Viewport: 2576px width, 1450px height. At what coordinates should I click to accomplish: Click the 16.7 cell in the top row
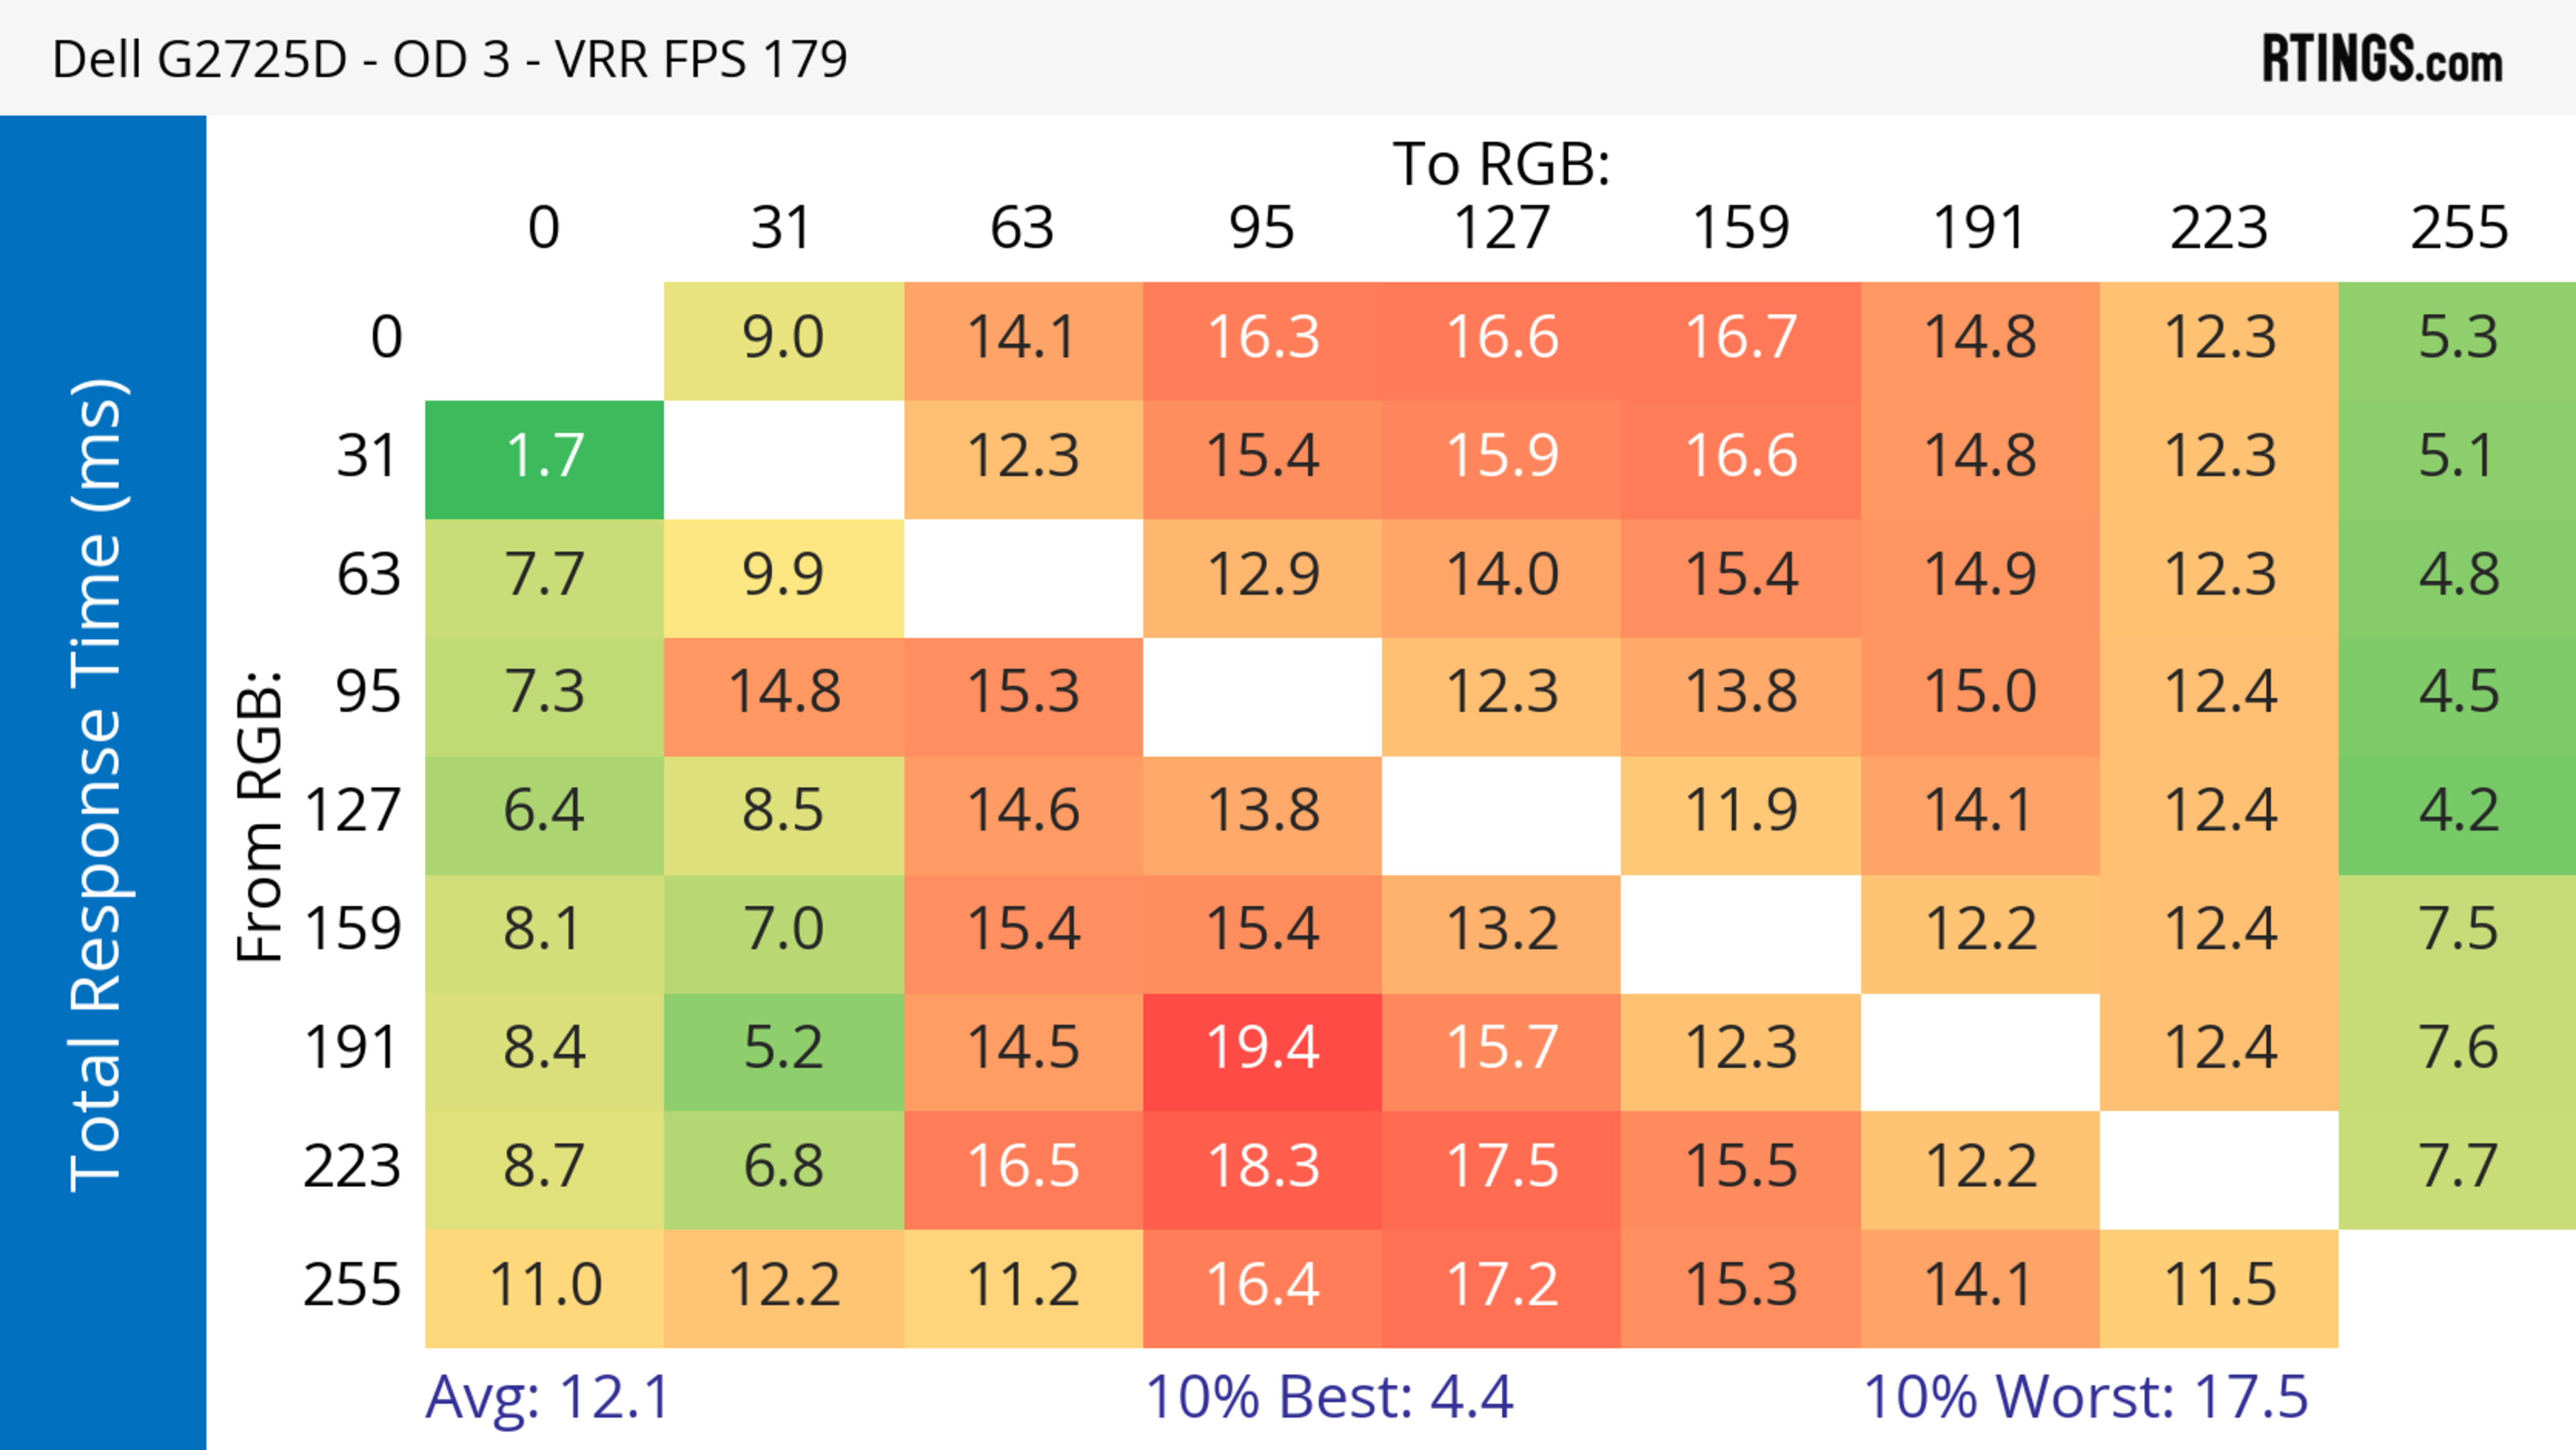click(x=1740, y=338)
